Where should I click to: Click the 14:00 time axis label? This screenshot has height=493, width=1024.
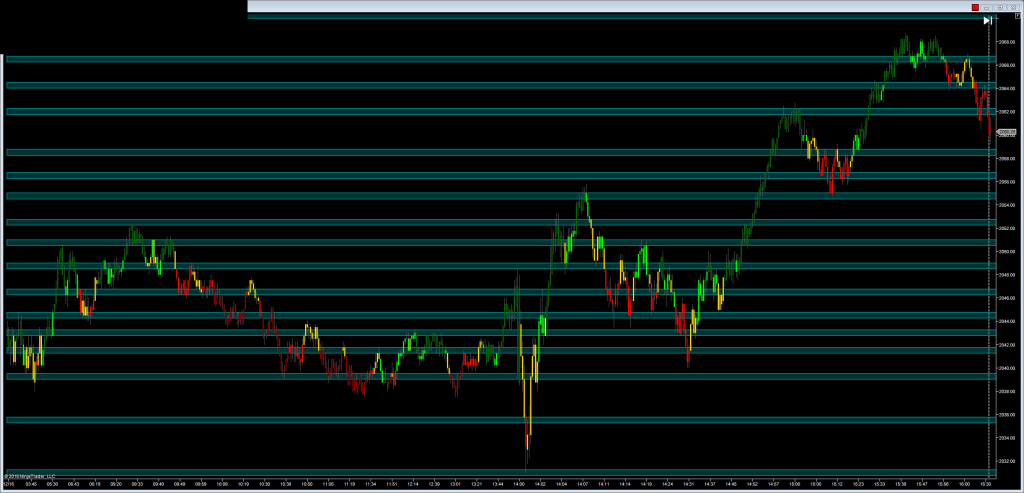[518, 483]
